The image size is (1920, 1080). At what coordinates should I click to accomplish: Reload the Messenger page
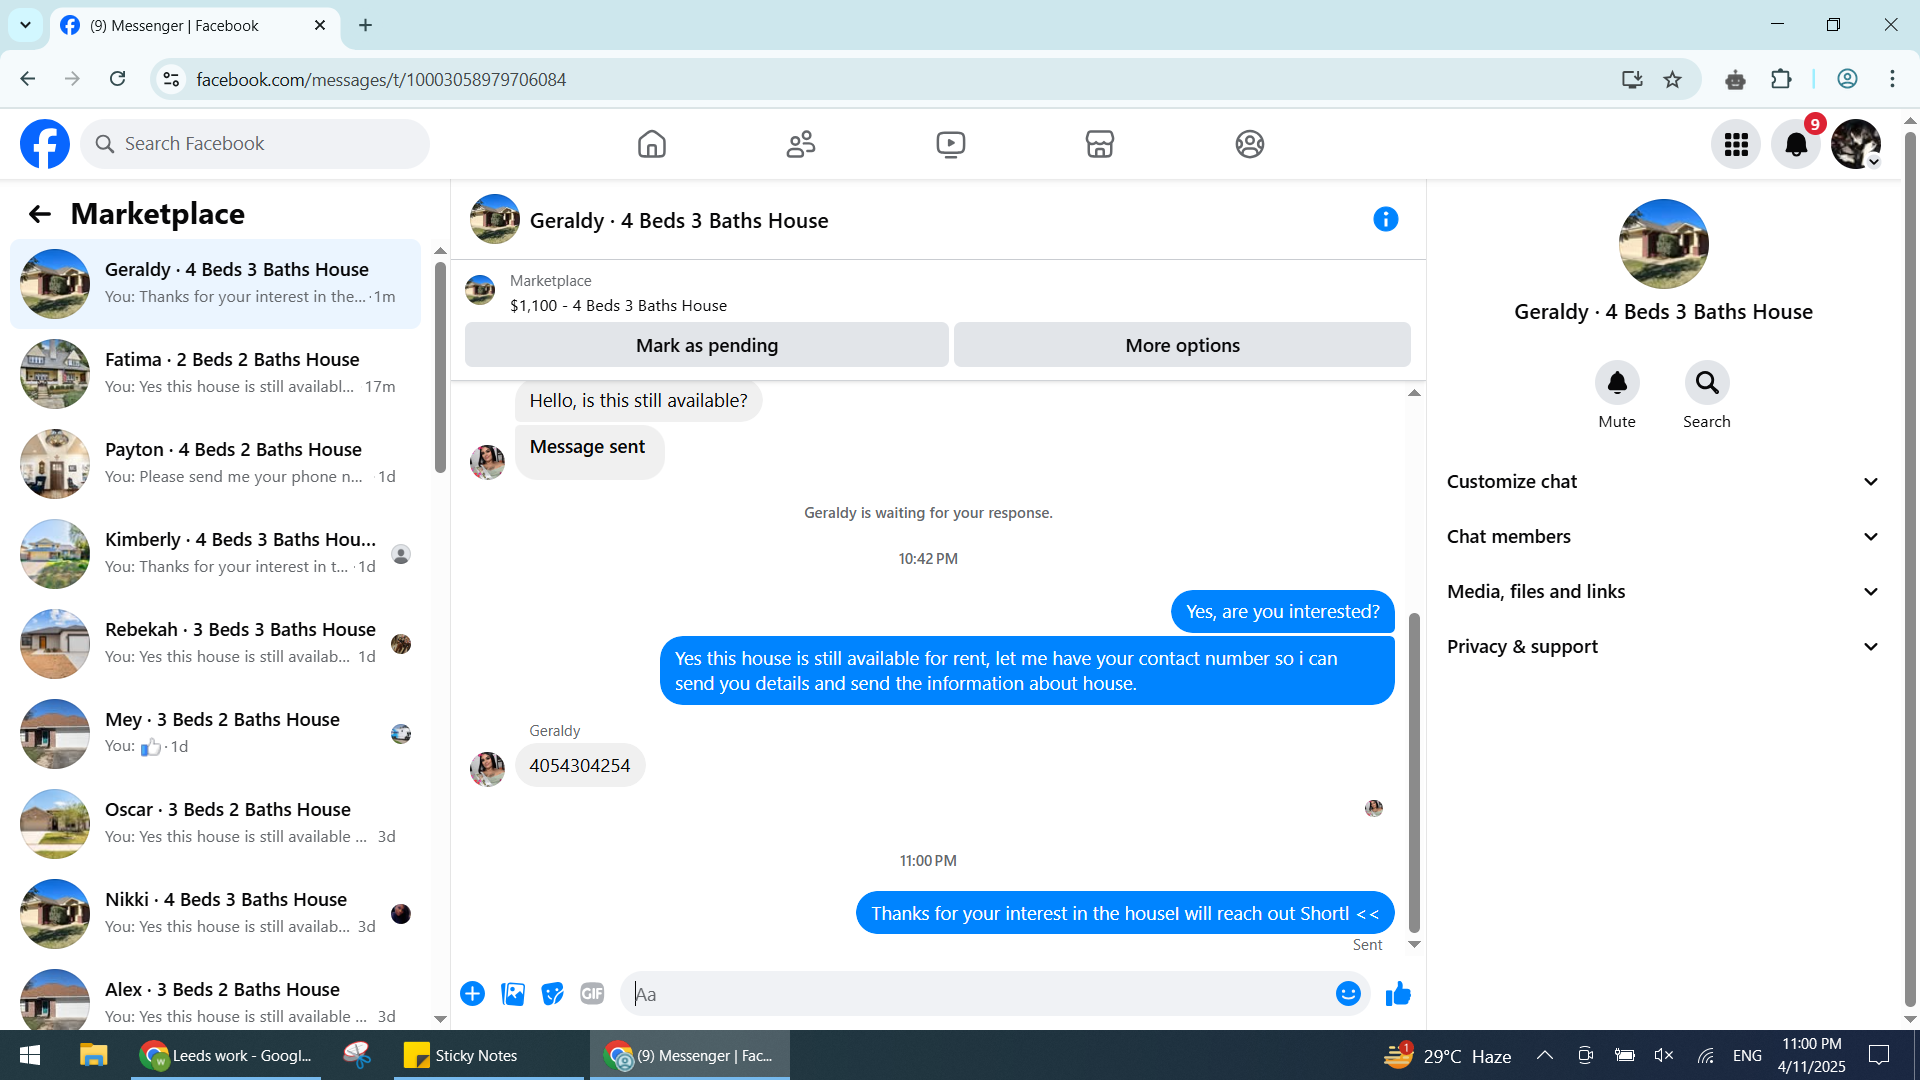[118, 79]
